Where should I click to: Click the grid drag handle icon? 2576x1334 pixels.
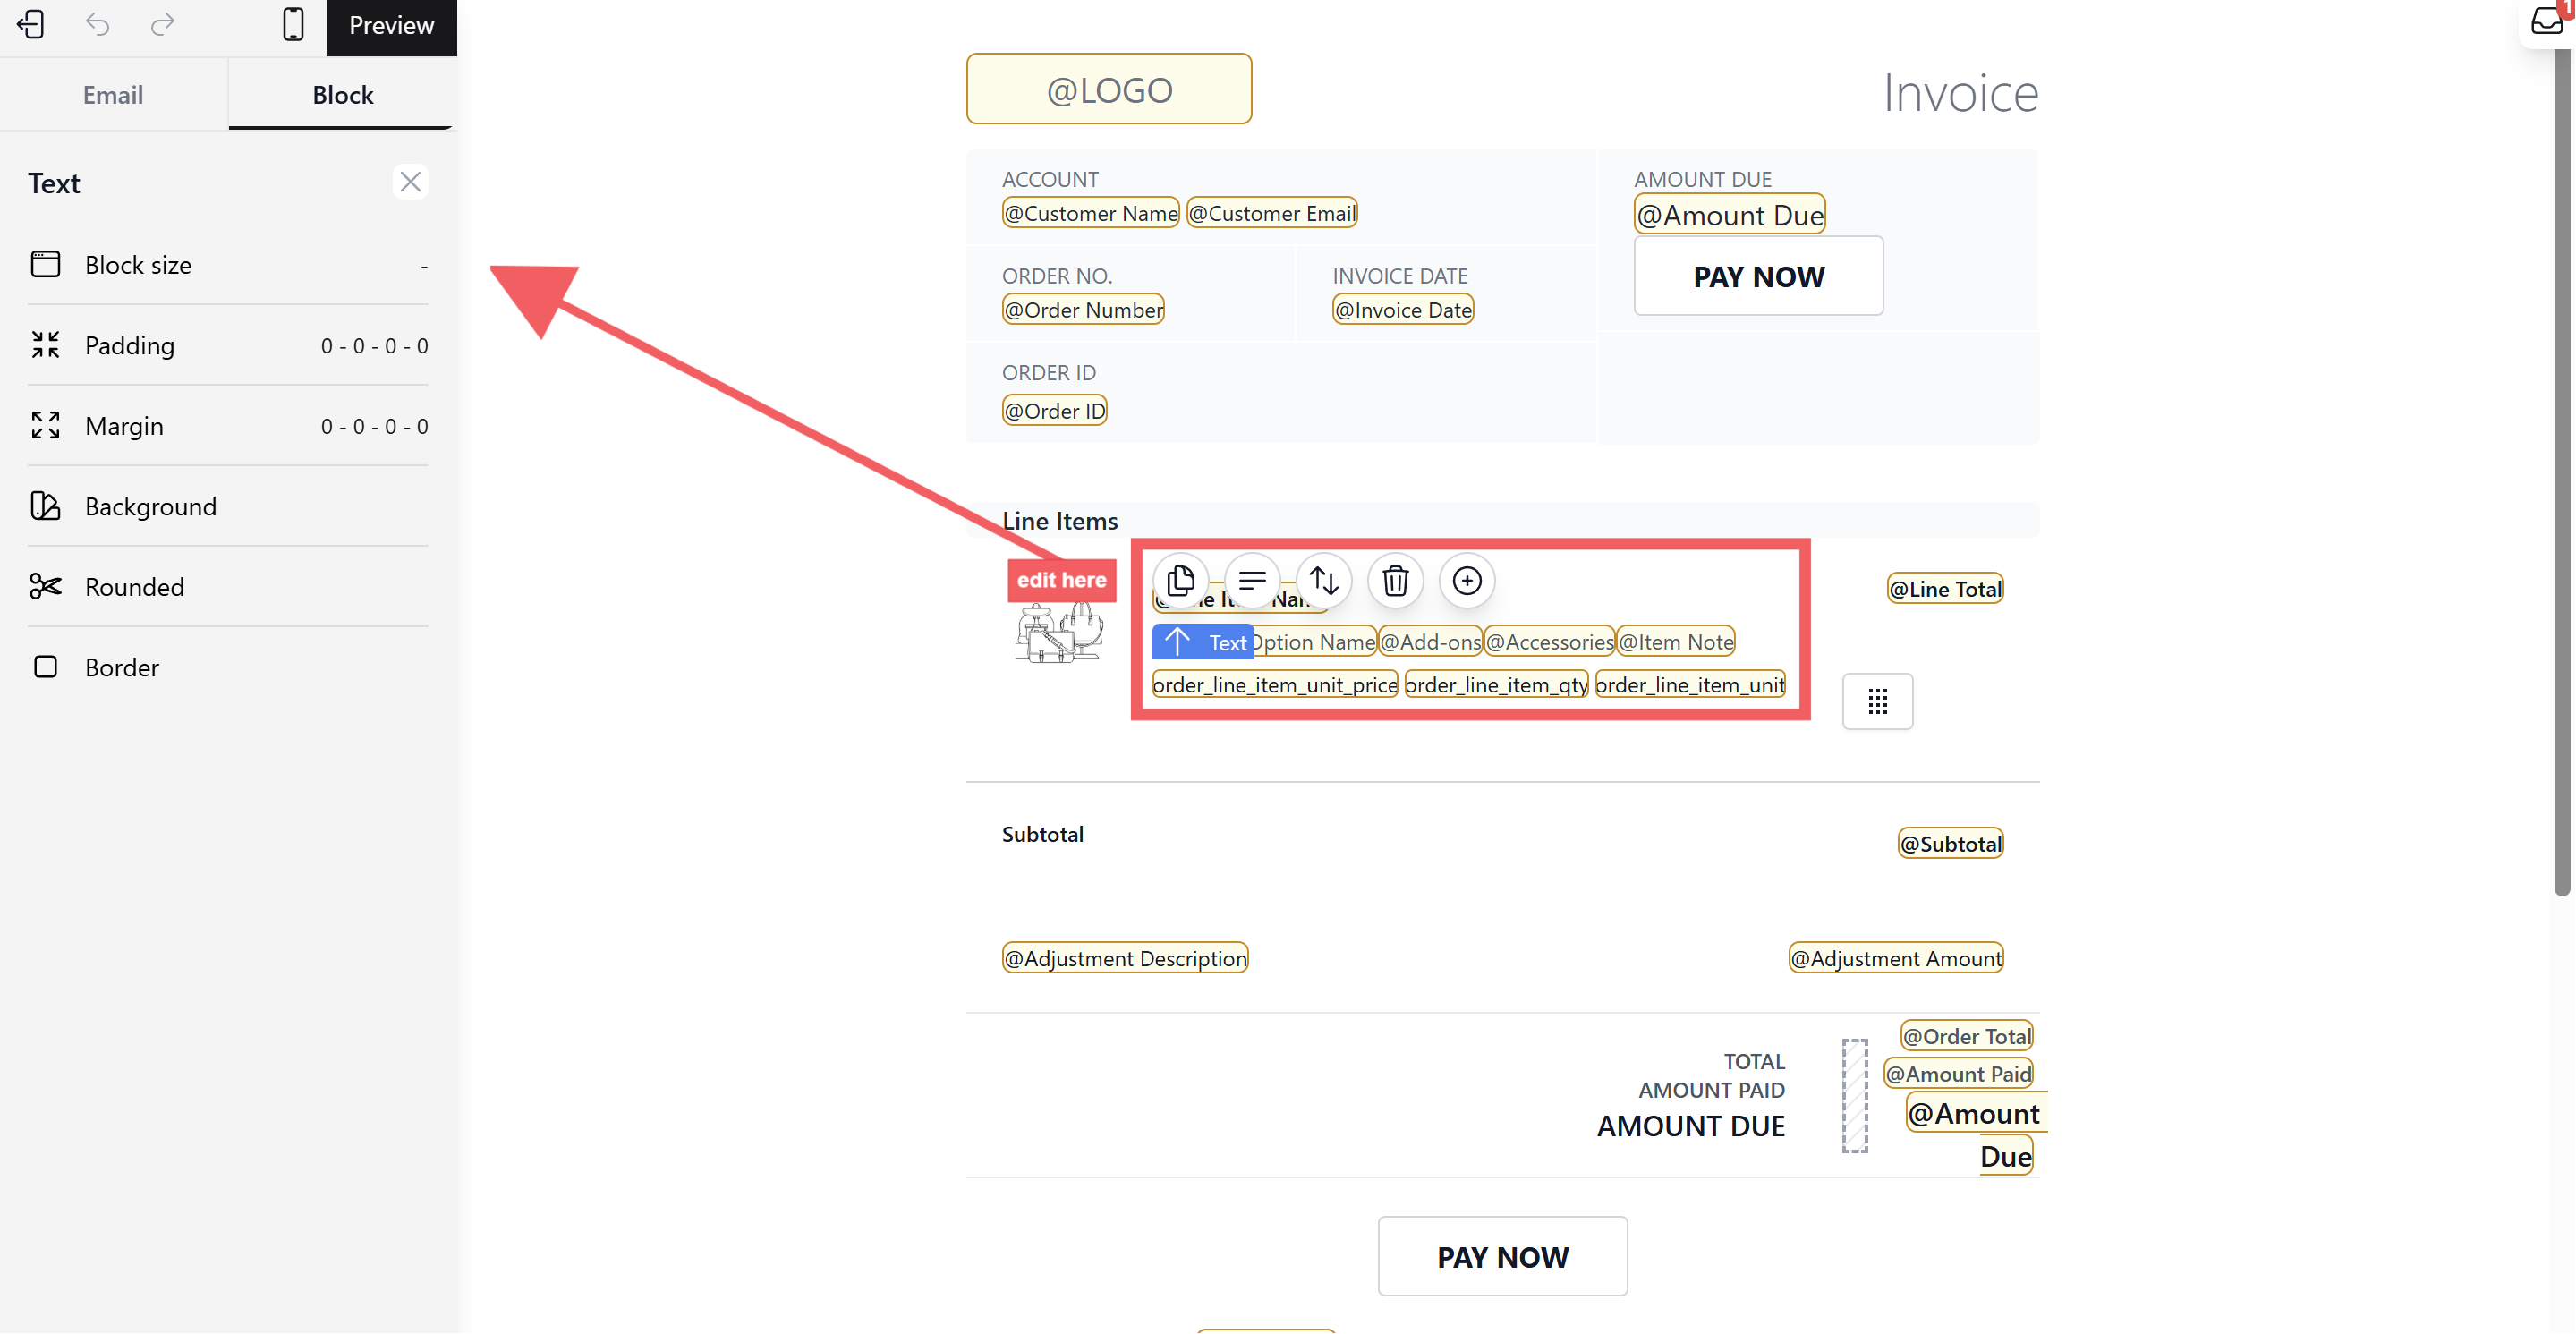click(1877, 702)
